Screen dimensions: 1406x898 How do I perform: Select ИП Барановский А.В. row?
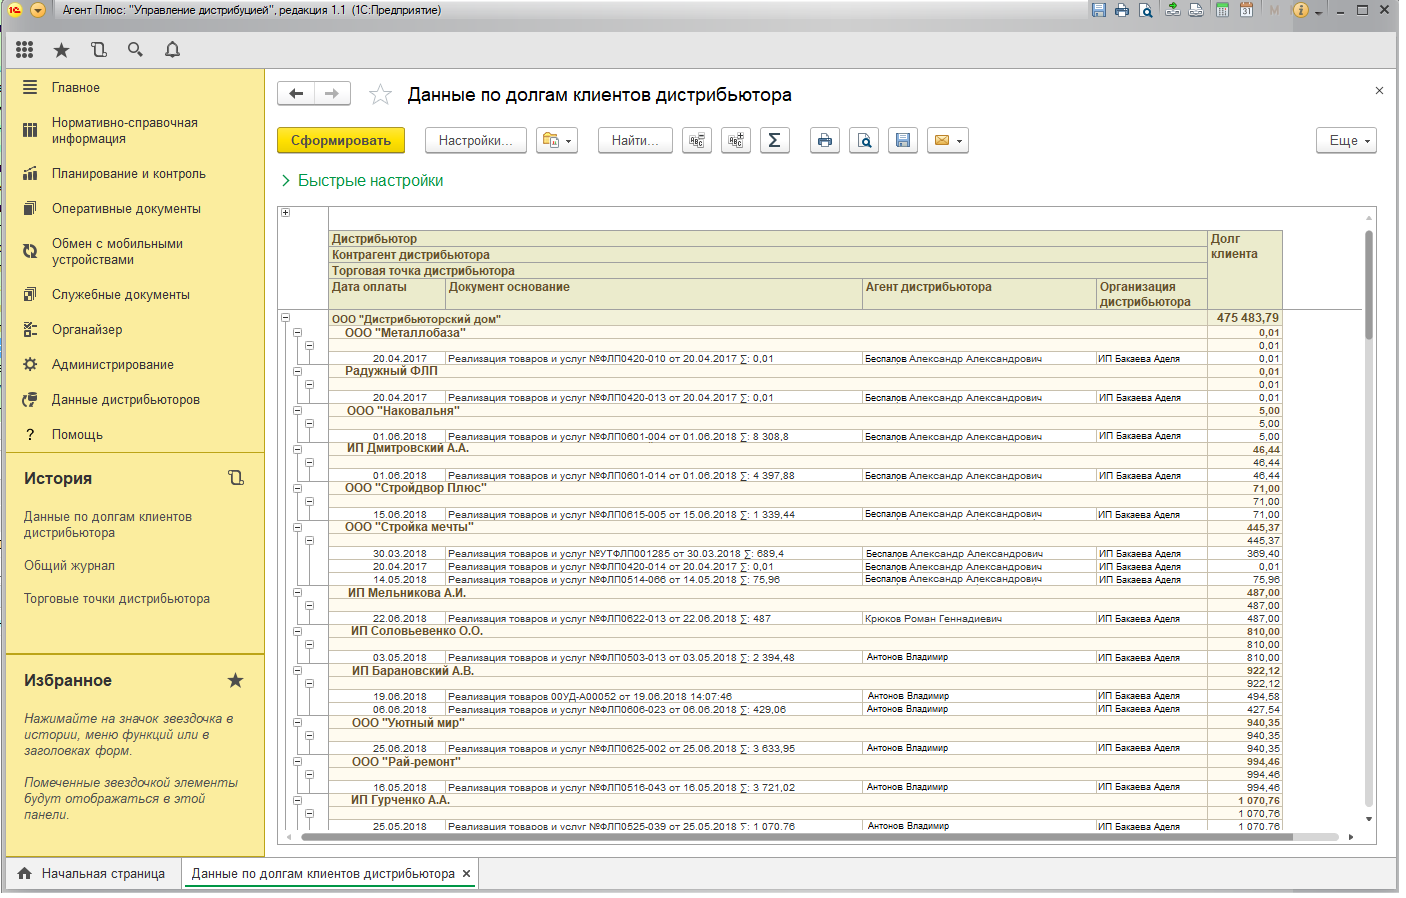coord(767,671)
